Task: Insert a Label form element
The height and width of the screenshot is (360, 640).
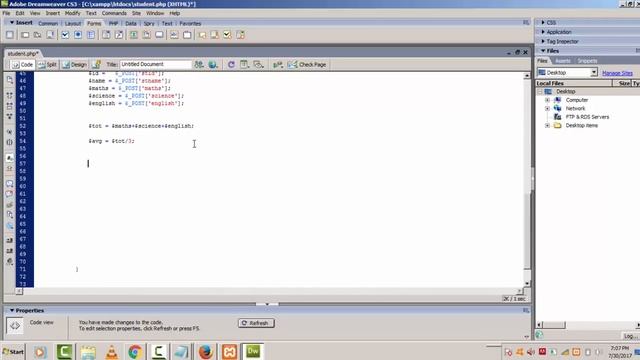Action: (174, 35)
